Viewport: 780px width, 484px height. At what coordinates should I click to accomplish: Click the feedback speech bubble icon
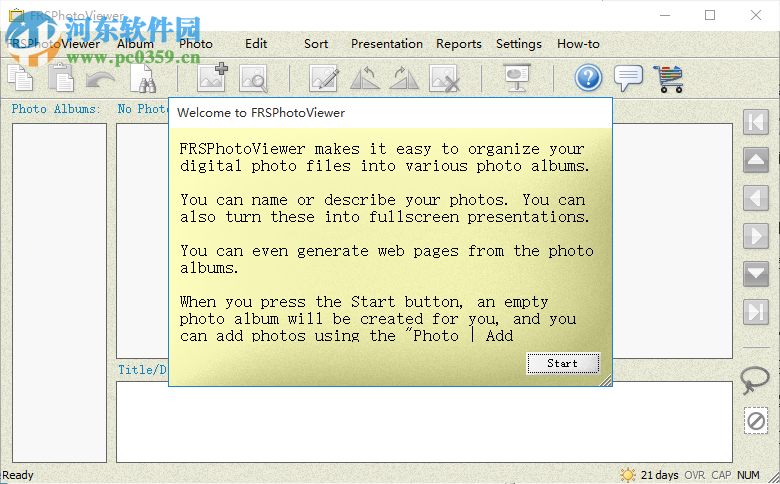click(x=628, y=78)
